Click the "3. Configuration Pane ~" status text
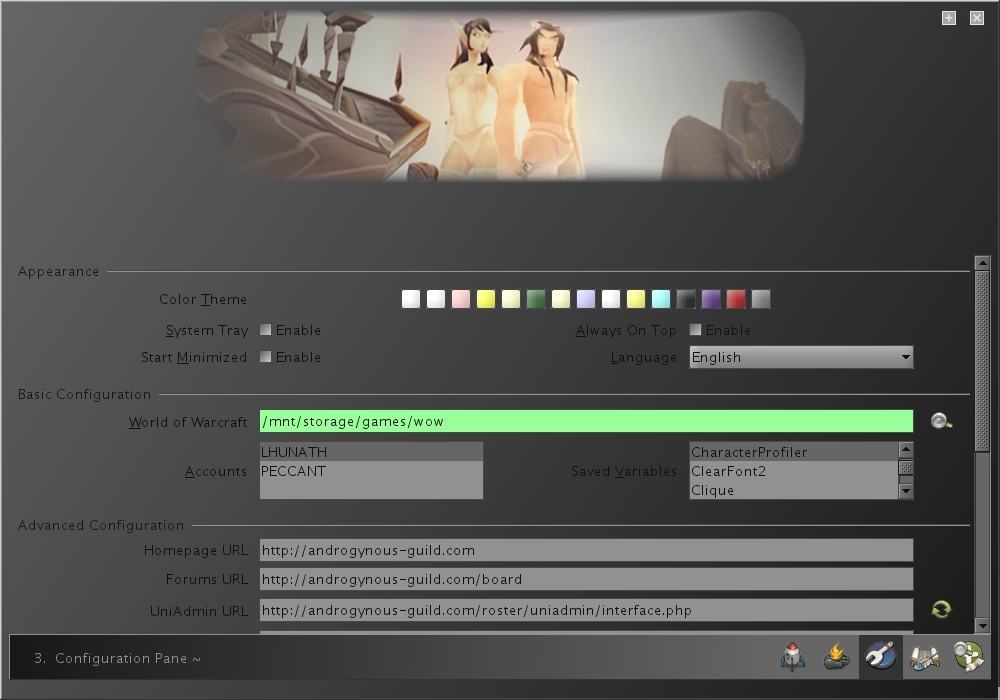 117,658
